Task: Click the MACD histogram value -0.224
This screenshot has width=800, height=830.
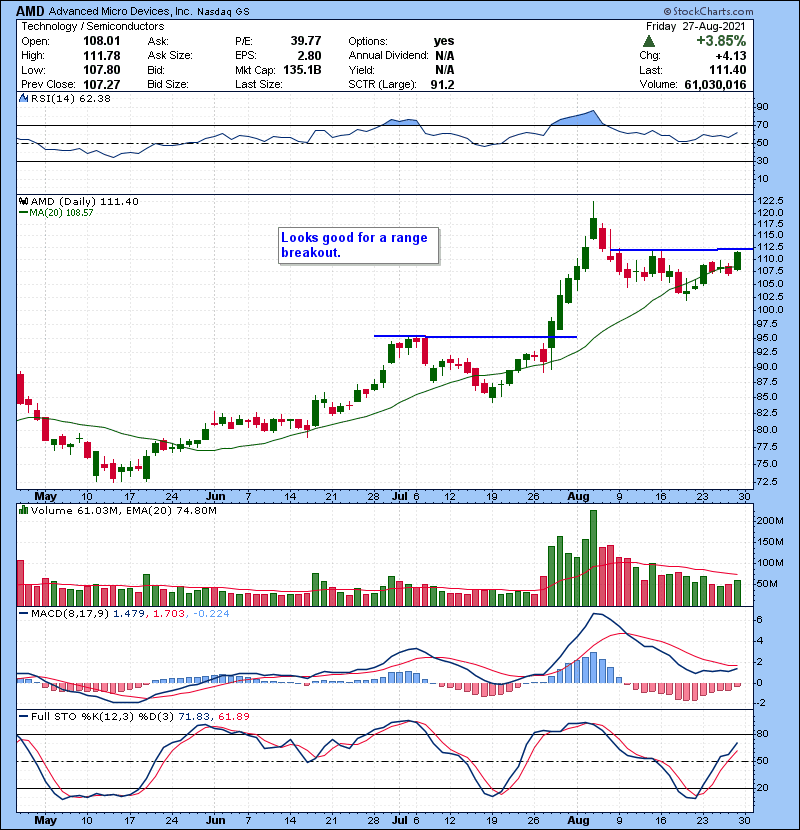Action: click(211, 614)
